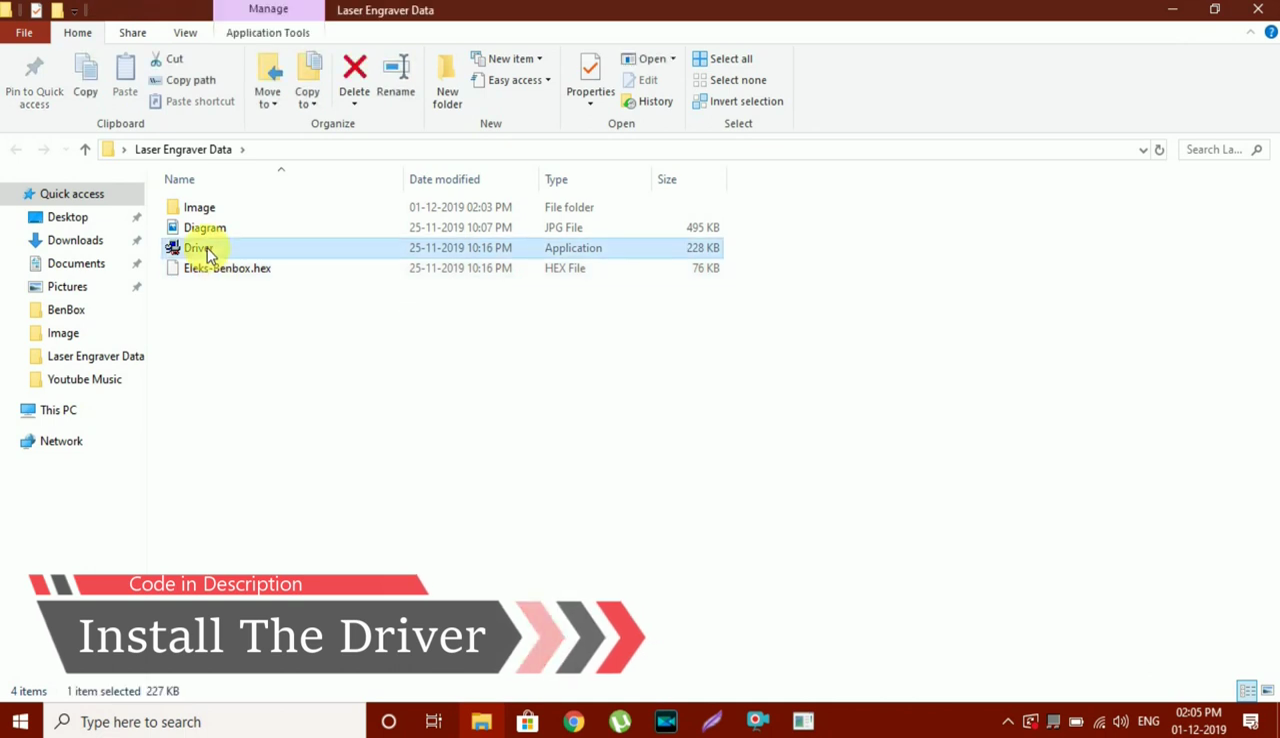Switch to details view icon
1280x738 pixels.
tap(1247, 691)
